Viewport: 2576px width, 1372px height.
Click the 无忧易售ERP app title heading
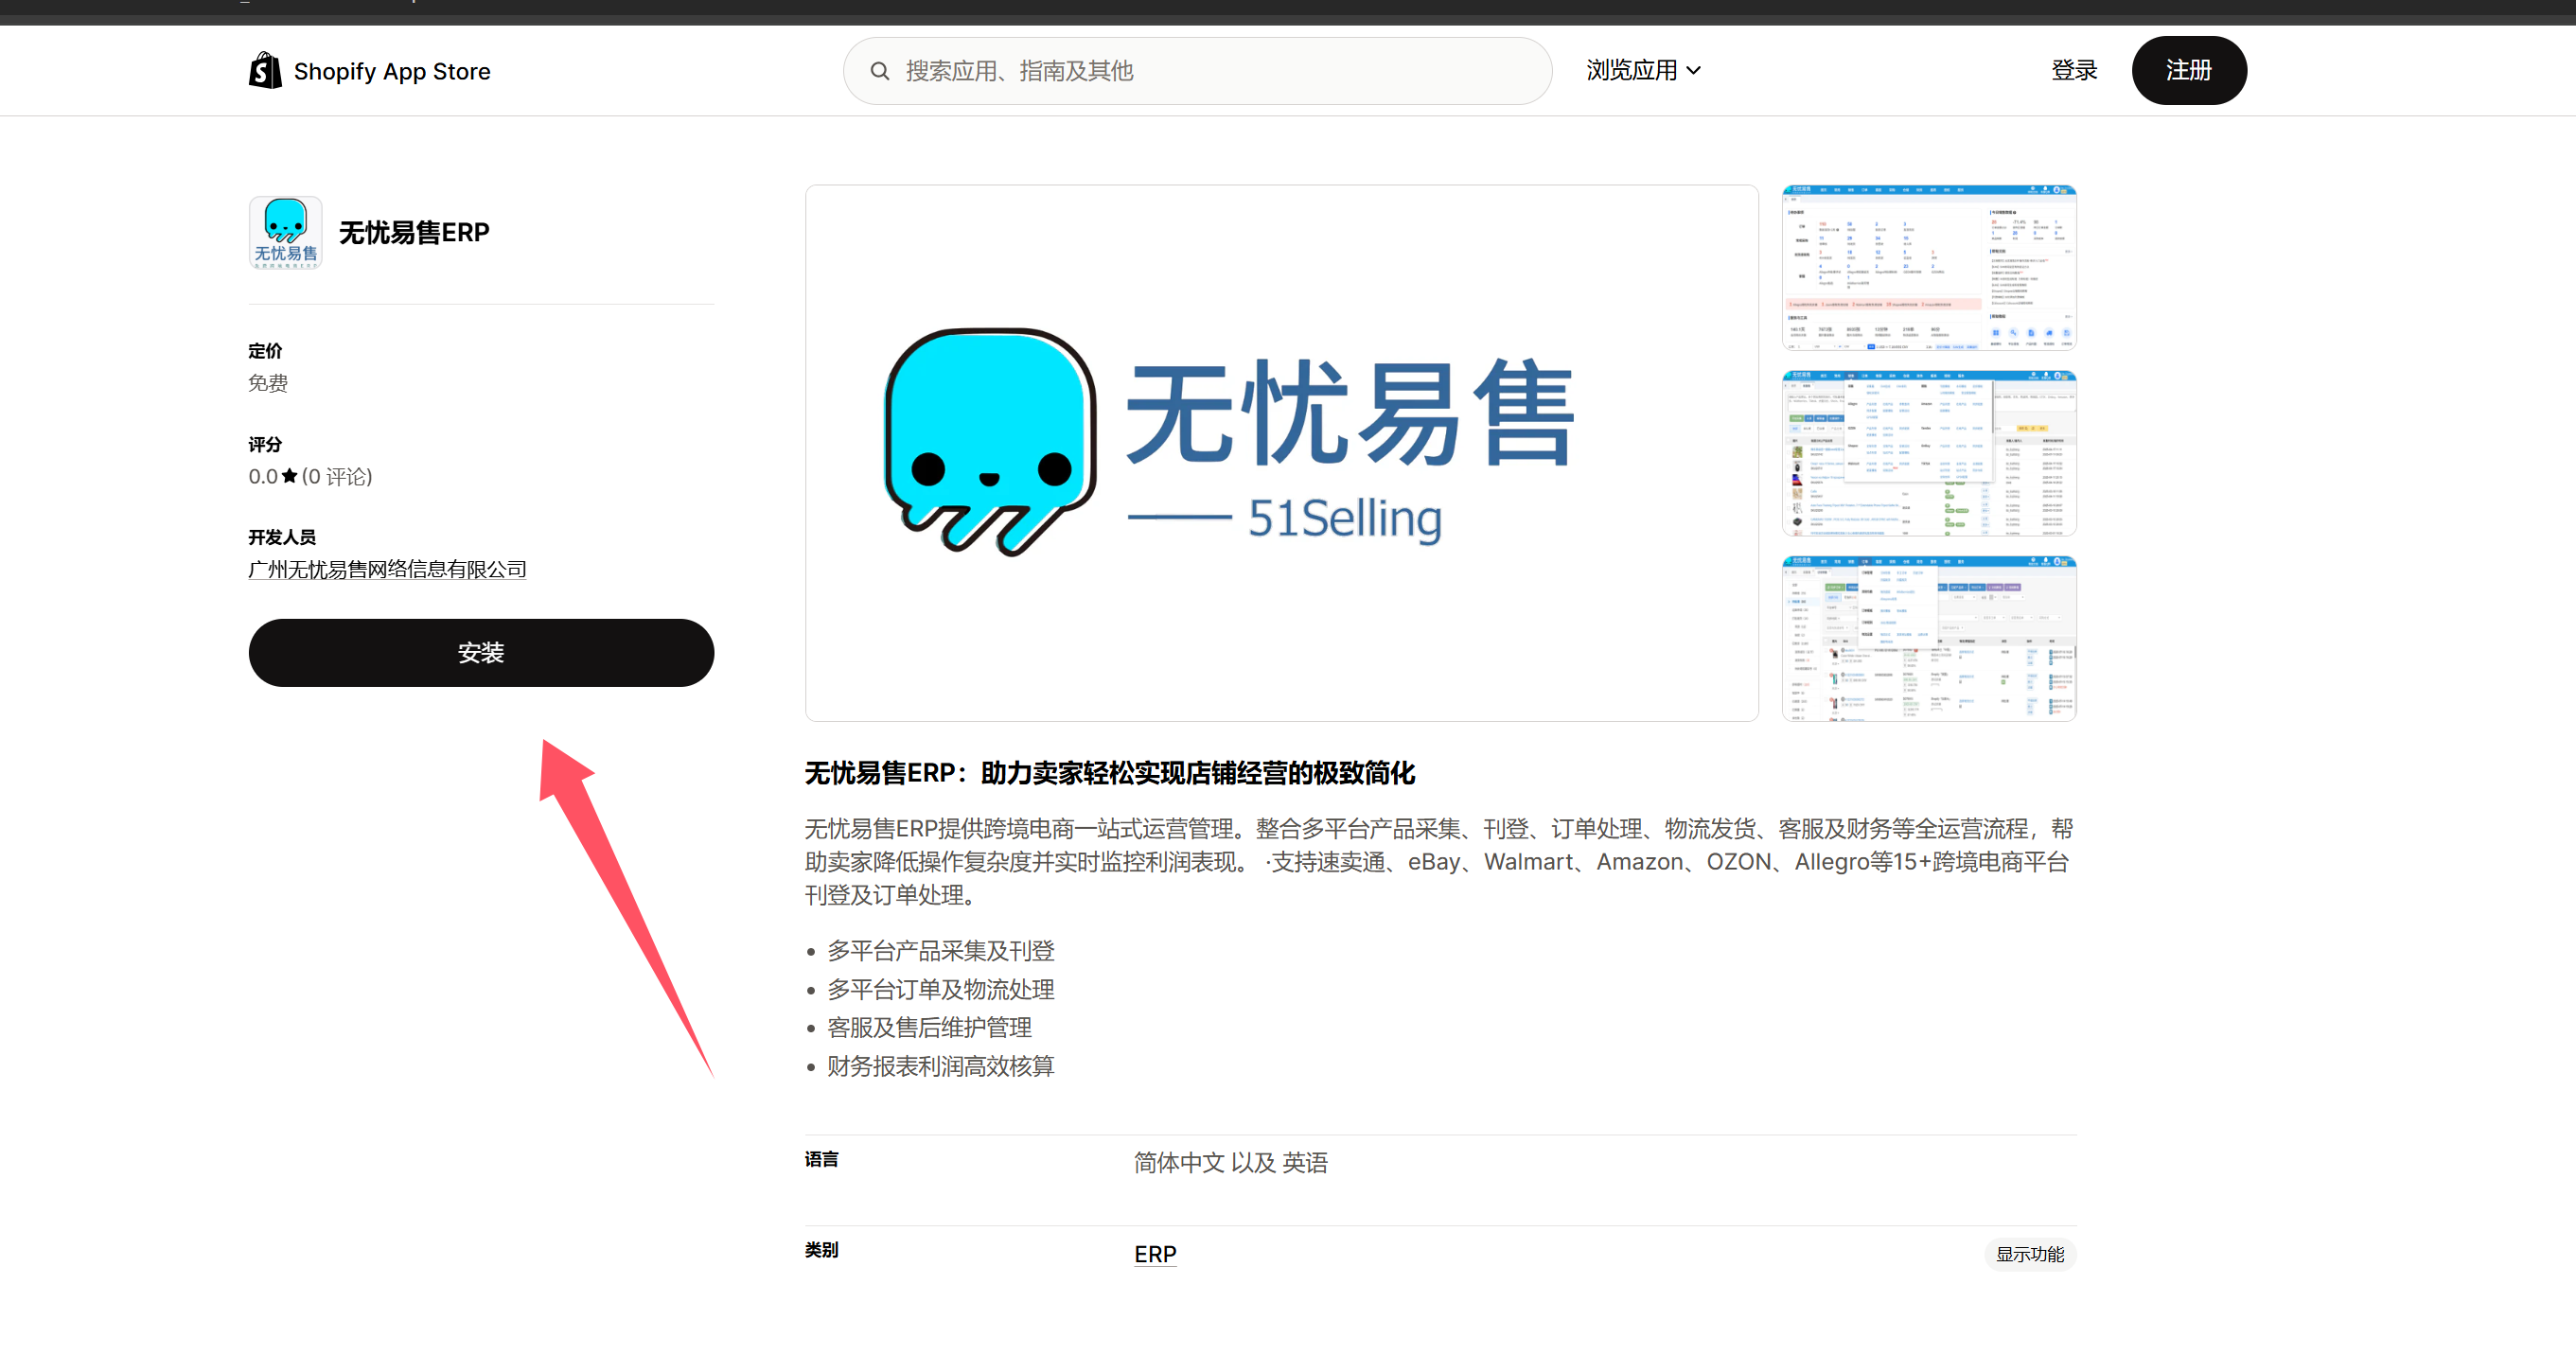coord(414,233)
